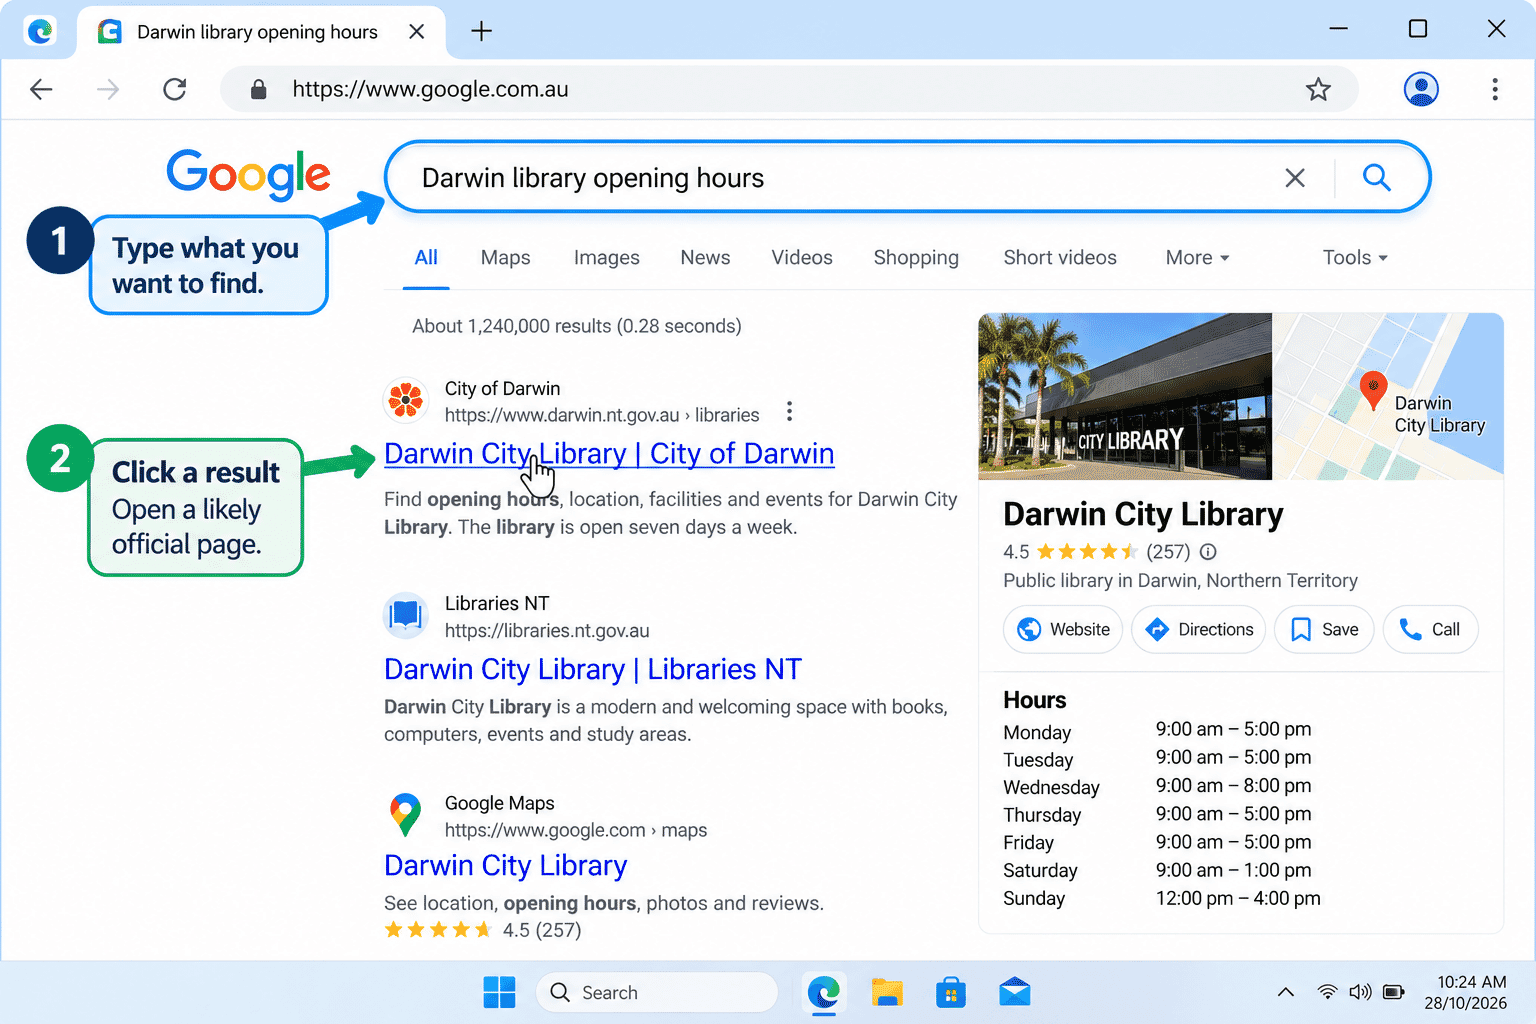
Task: Open the map thumbnail of Darwin City Library
Action: (x=1388, y=396)
